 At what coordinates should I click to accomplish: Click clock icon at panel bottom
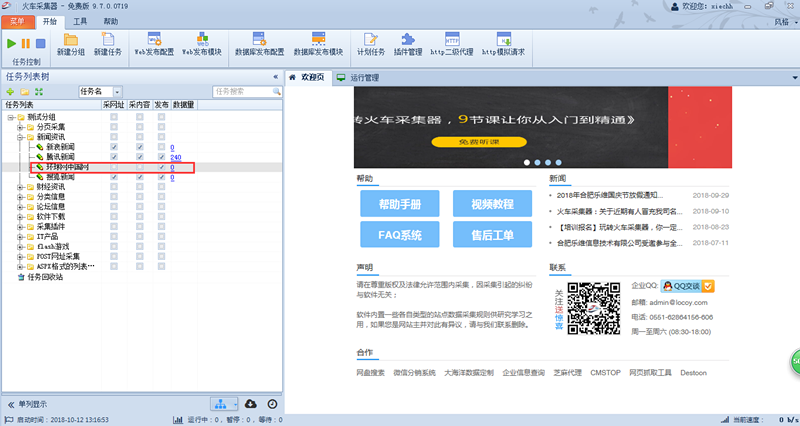pos(272,404)
